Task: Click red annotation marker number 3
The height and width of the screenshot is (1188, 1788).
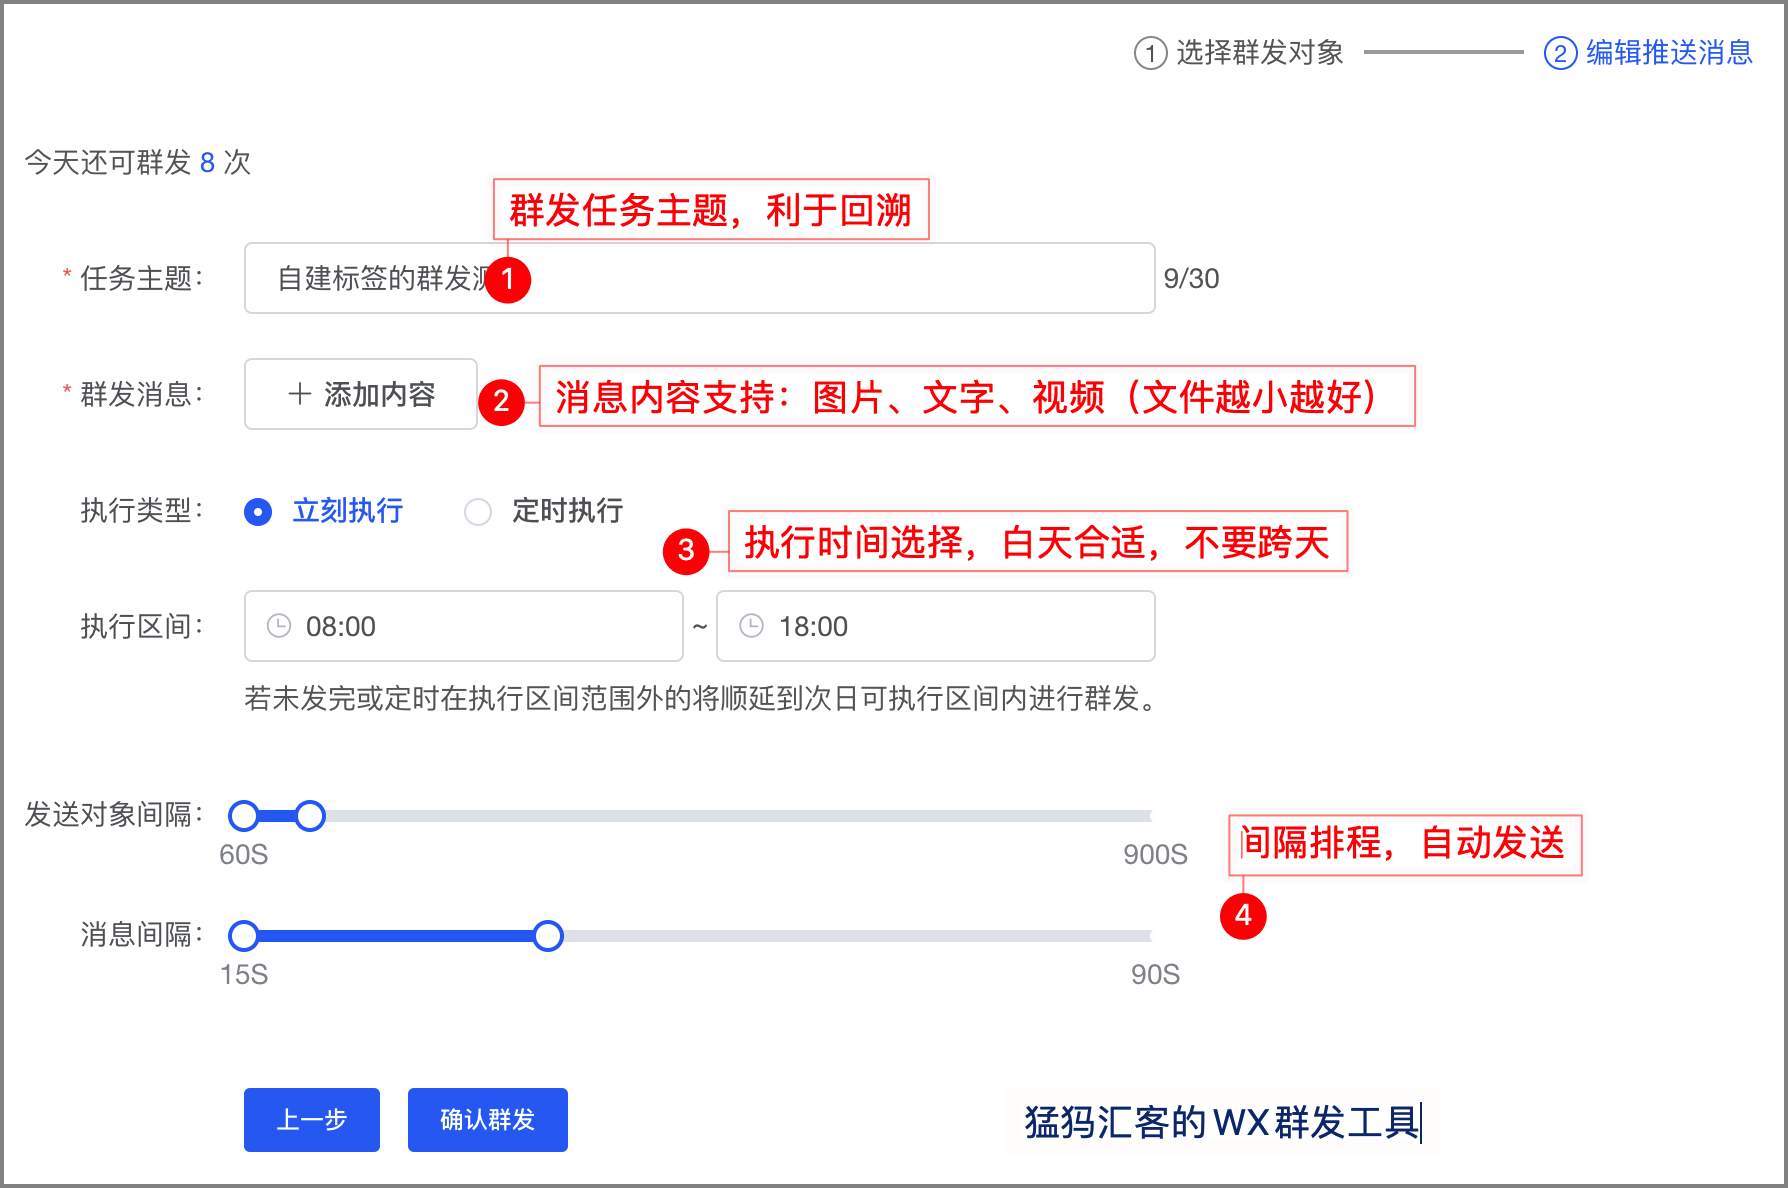Action: coord(686,550)
